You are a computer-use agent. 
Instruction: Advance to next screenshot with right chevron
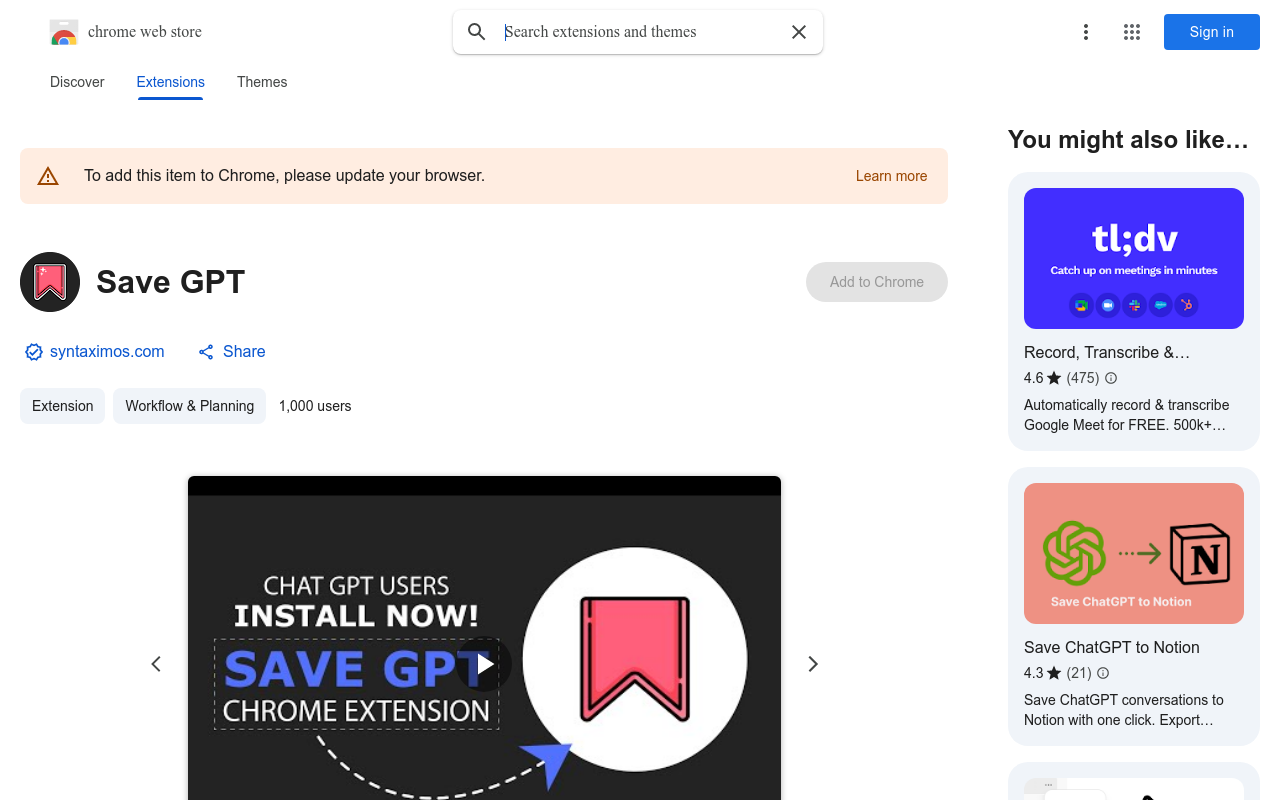click(x=813, y=664)
